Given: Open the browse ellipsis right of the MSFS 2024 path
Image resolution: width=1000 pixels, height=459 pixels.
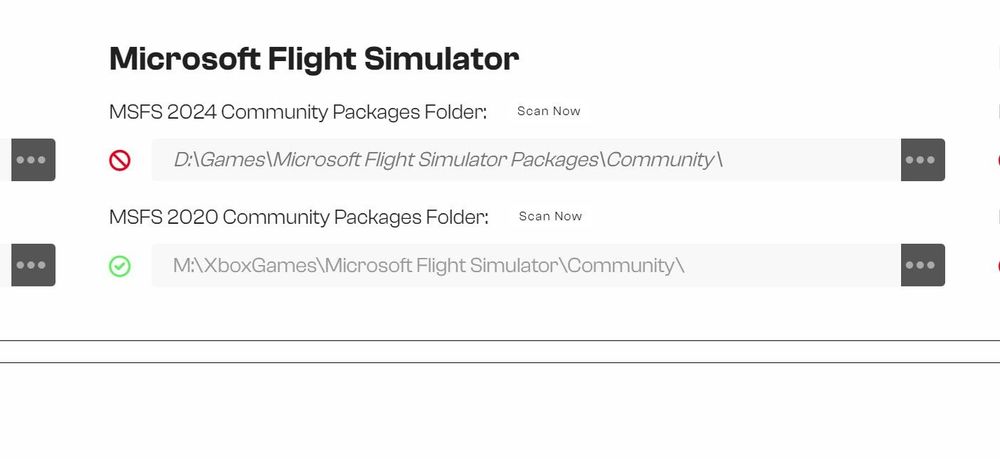Looking at the screenshot, I should (922, 160).
